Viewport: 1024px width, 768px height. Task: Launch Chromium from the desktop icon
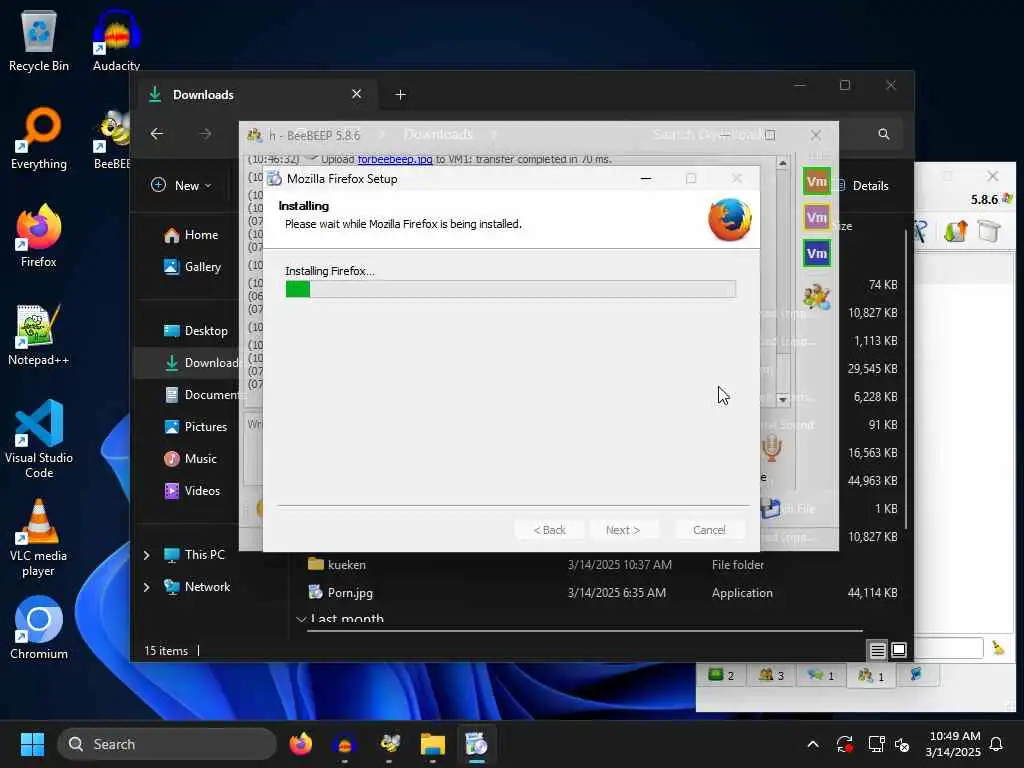pos(39,628)
